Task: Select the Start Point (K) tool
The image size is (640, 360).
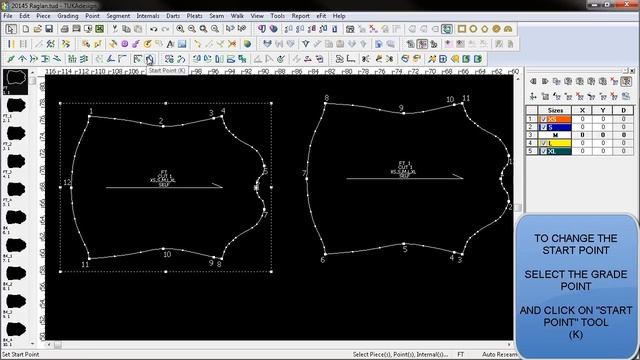Action: tap(149, 59)
